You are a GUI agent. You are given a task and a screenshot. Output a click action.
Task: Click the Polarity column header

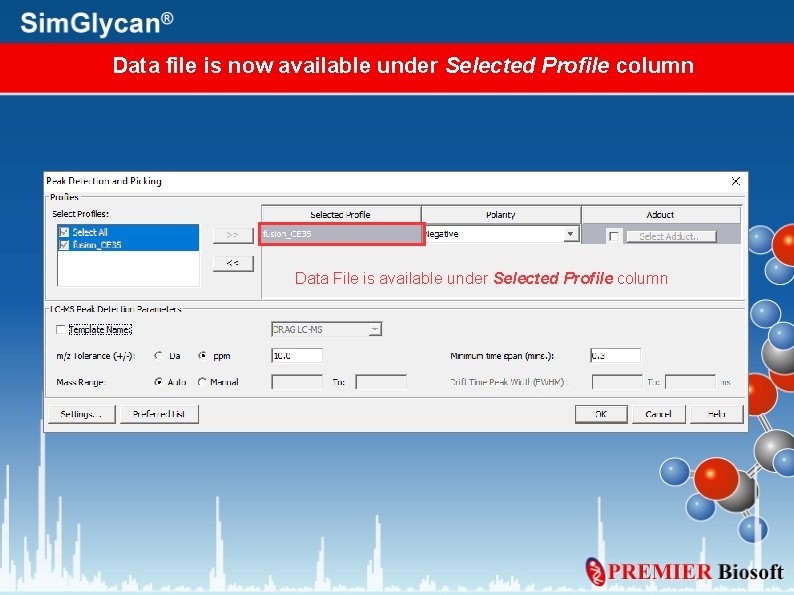(x=500, y=215)
